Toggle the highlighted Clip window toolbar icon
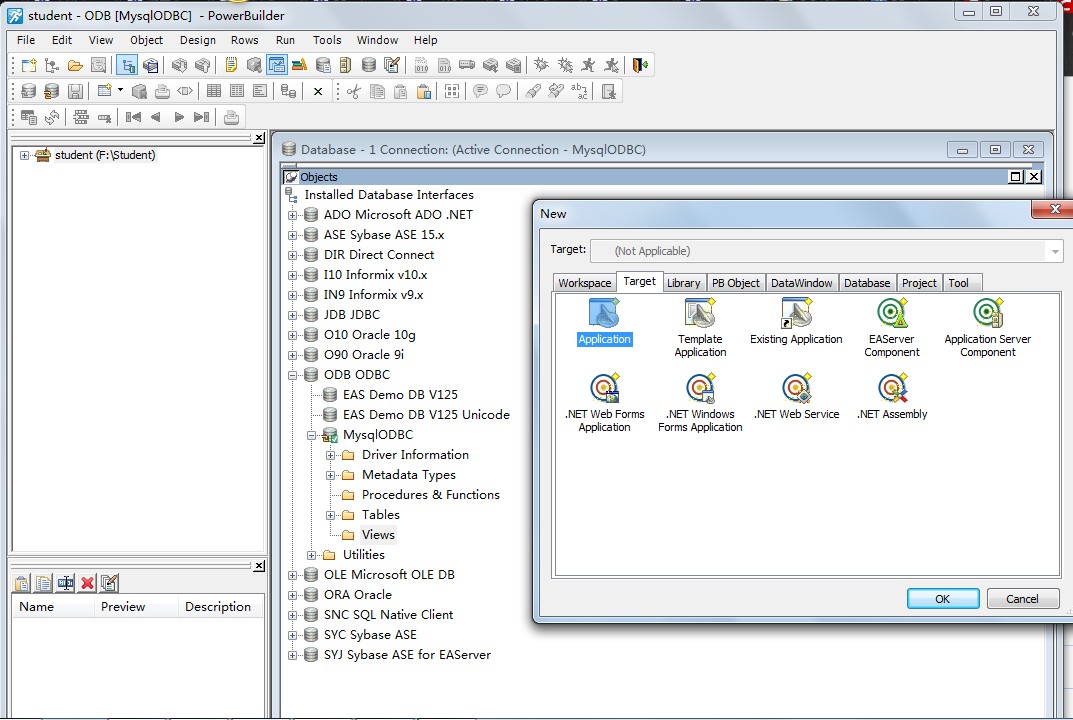The height and width of the screenshot is (720, 1073). point(276,65)
